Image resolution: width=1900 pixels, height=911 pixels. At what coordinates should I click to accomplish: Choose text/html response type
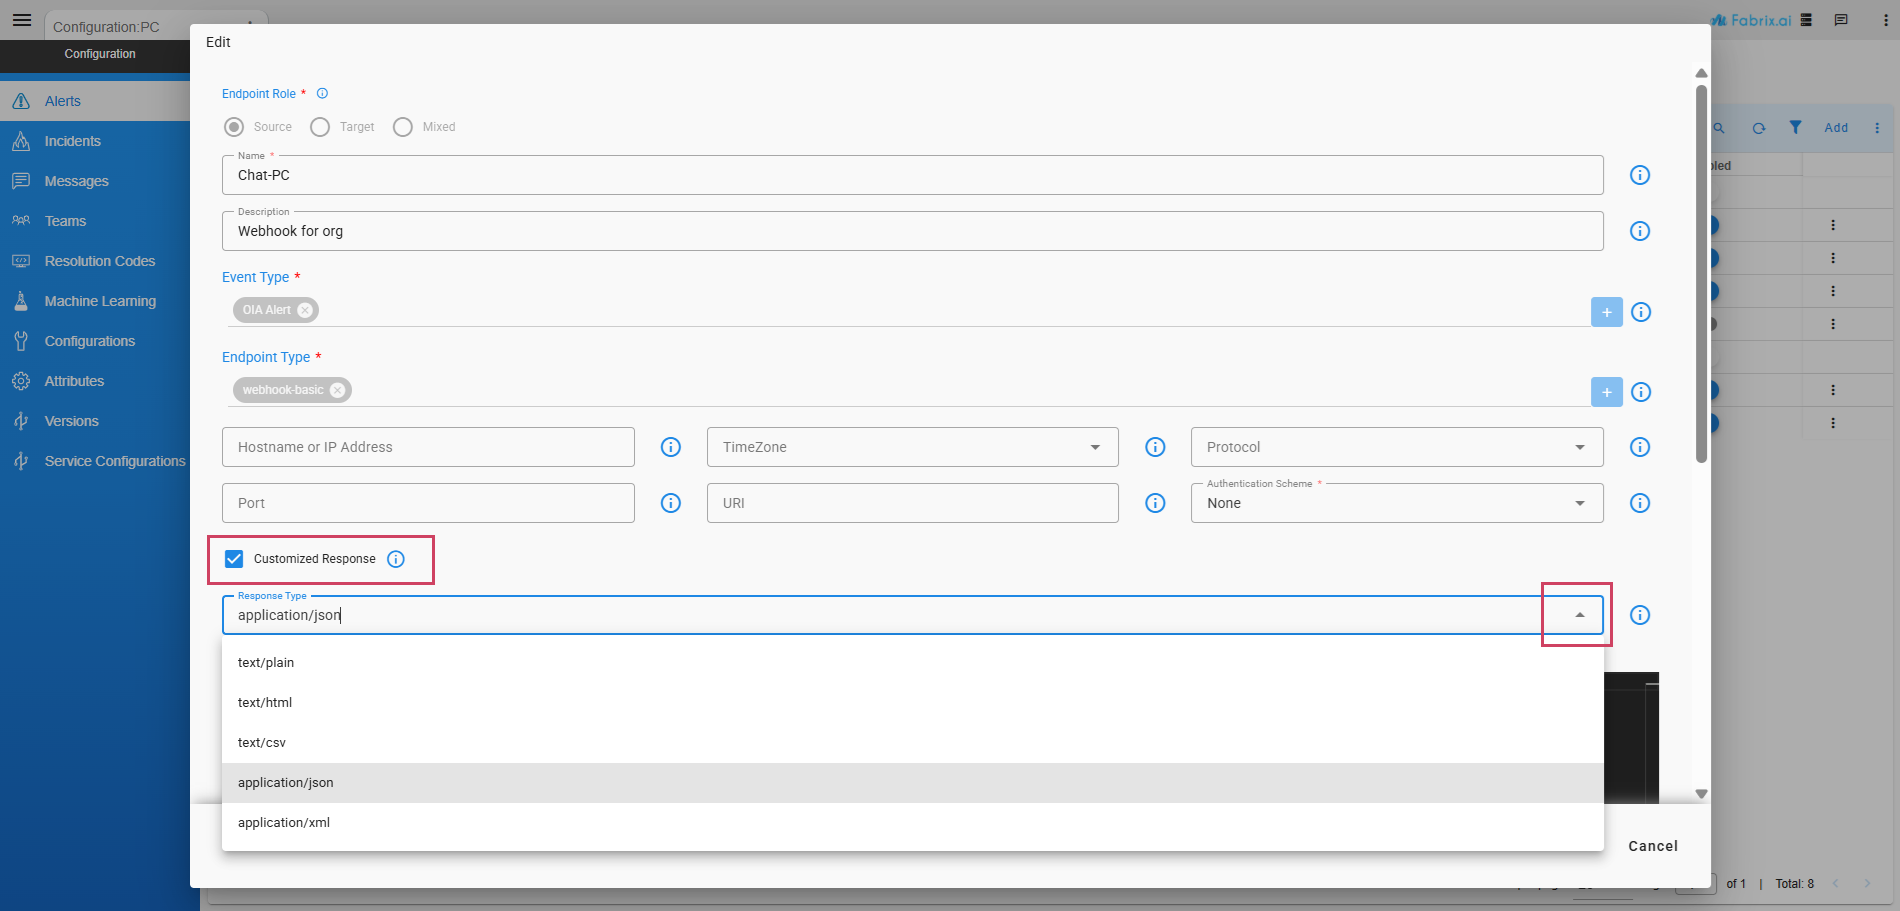click(913, 703)
